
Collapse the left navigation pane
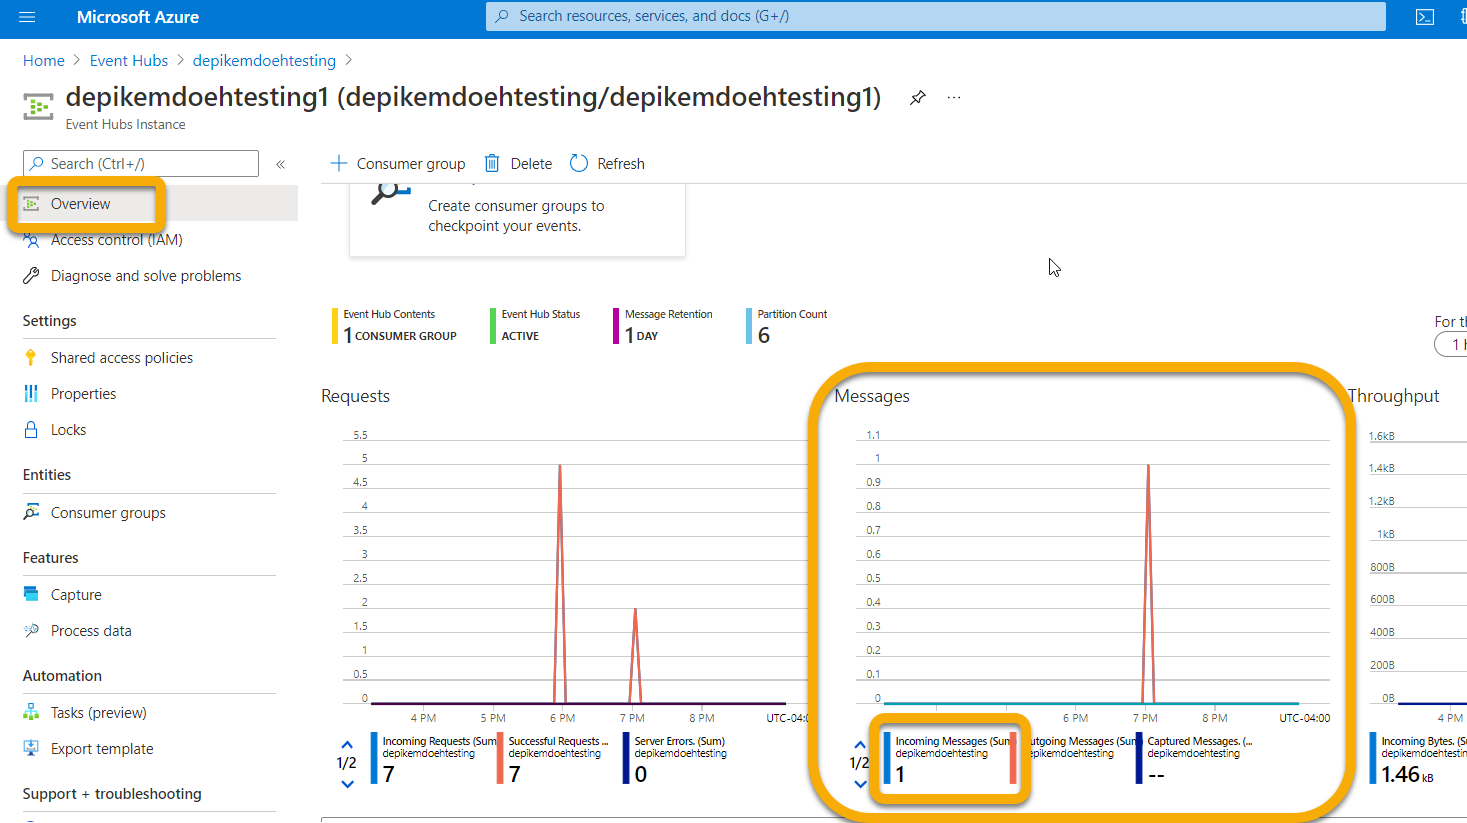[x=281, y=164]
